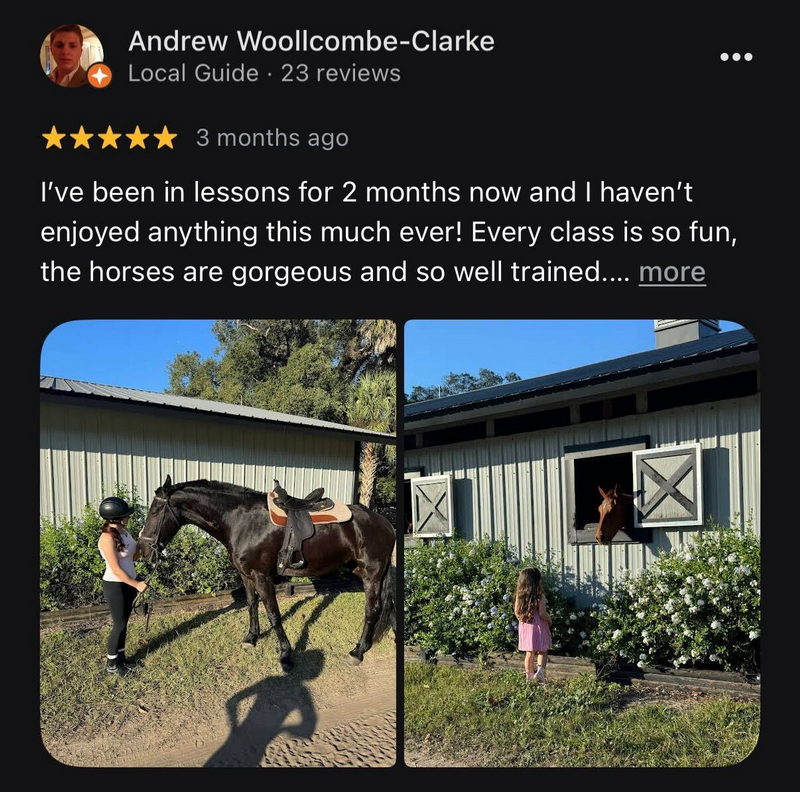
Task: Open the three-dot review options menu
Action: pyautogui.click(x=736, y=57)
